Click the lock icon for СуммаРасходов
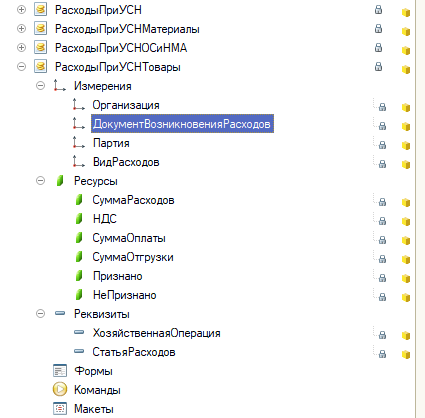The image size is (425, 418). click(382, 202)
